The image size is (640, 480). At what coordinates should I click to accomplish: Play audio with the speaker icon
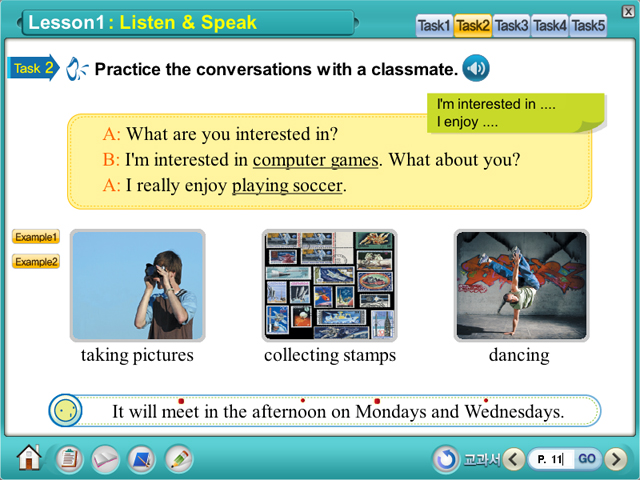click(476, 69)
